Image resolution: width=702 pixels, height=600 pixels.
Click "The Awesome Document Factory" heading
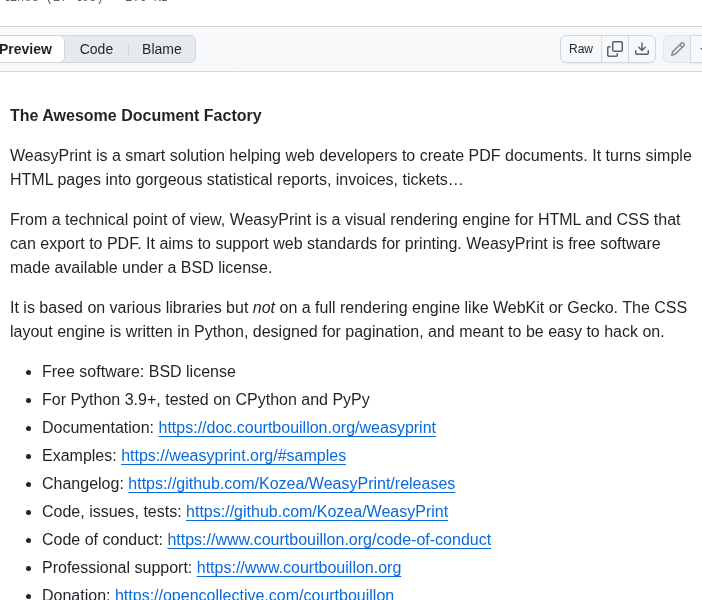point(136,115)
